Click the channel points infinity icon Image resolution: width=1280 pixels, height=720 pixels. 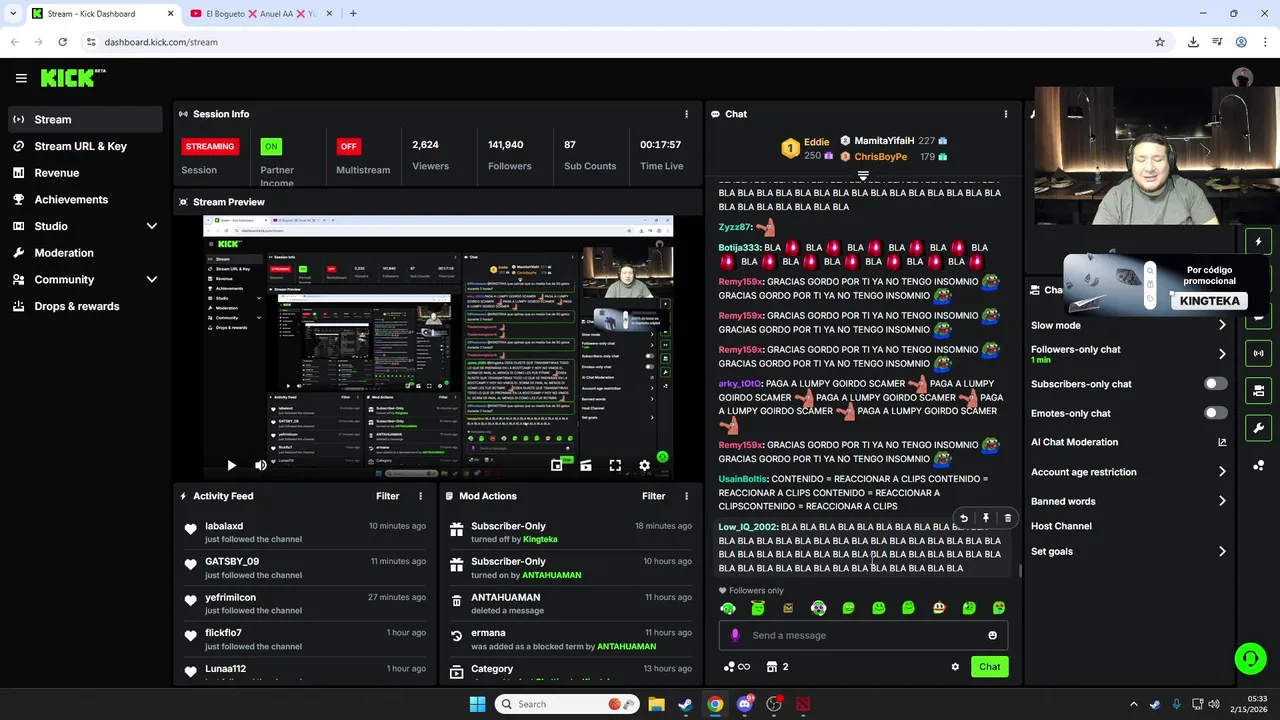[x=736, y=667]
